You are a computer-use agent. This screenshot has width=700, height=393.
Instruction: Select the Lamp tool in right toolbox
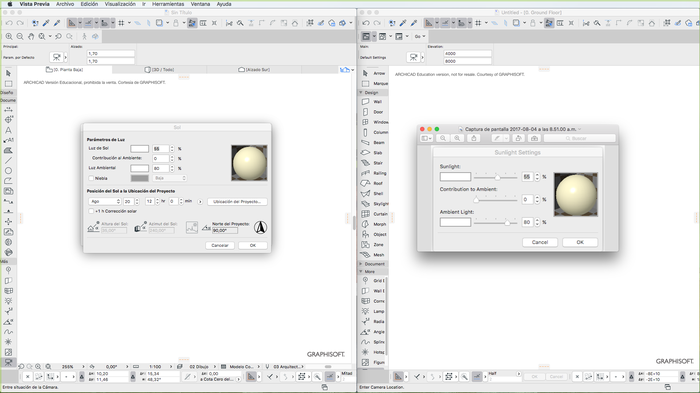[x=373, y=311]
